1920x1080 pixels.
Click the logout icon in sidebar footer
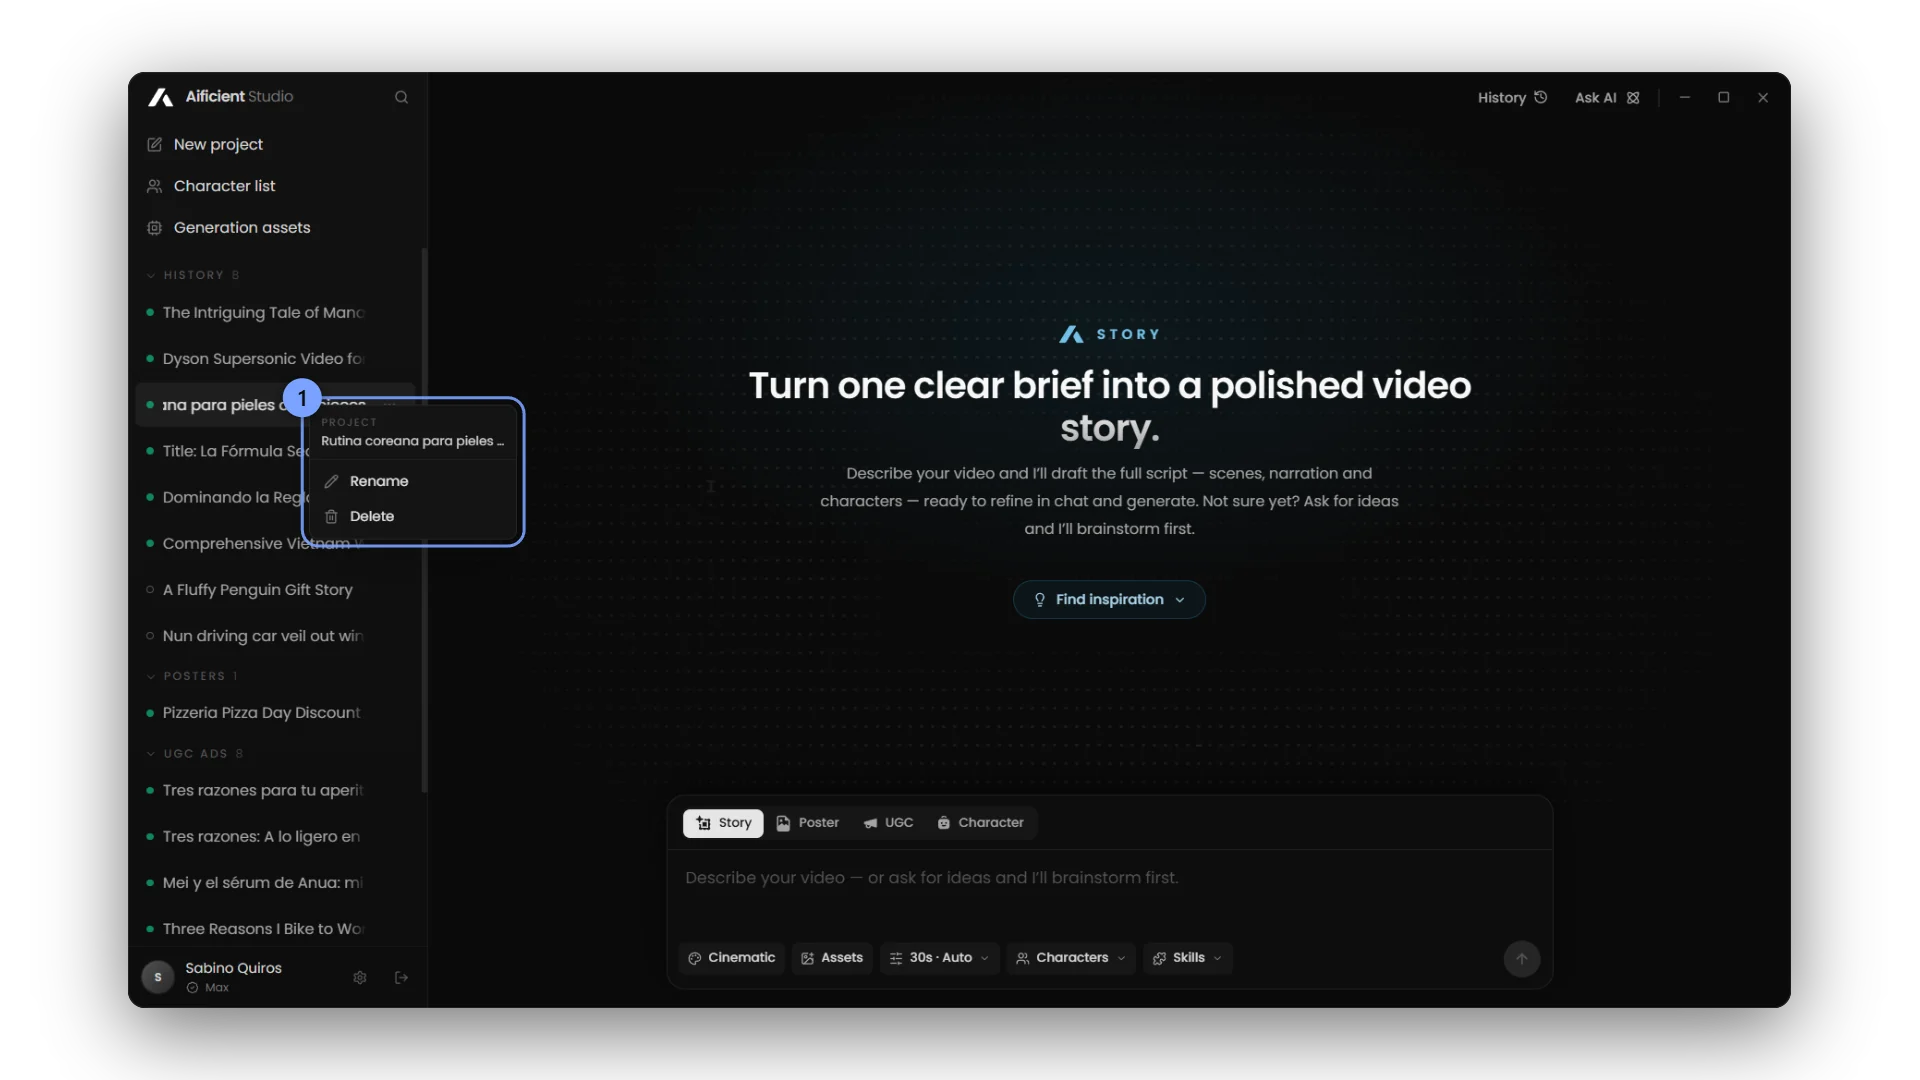coord(401,978)
